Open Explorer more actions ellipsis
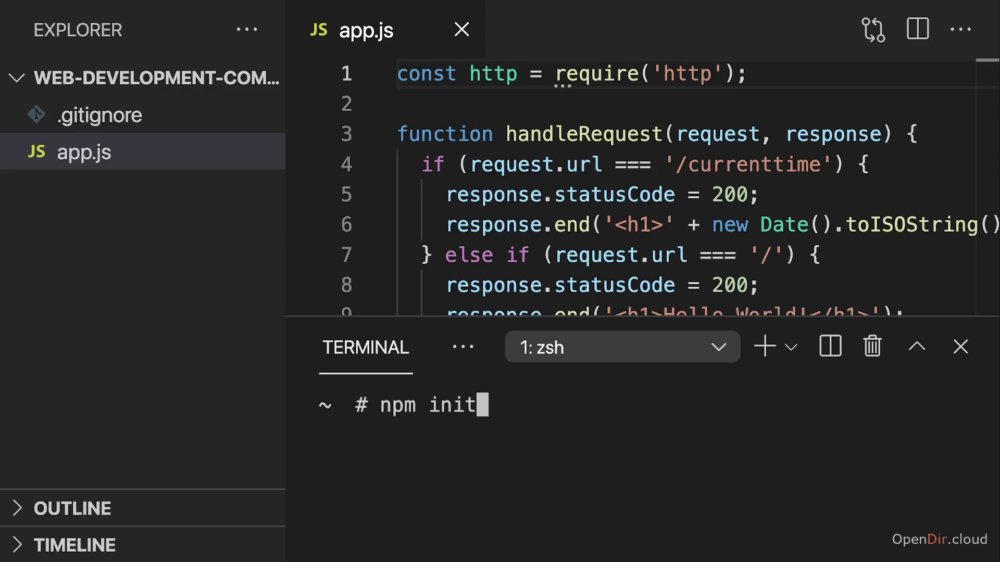 247,29
